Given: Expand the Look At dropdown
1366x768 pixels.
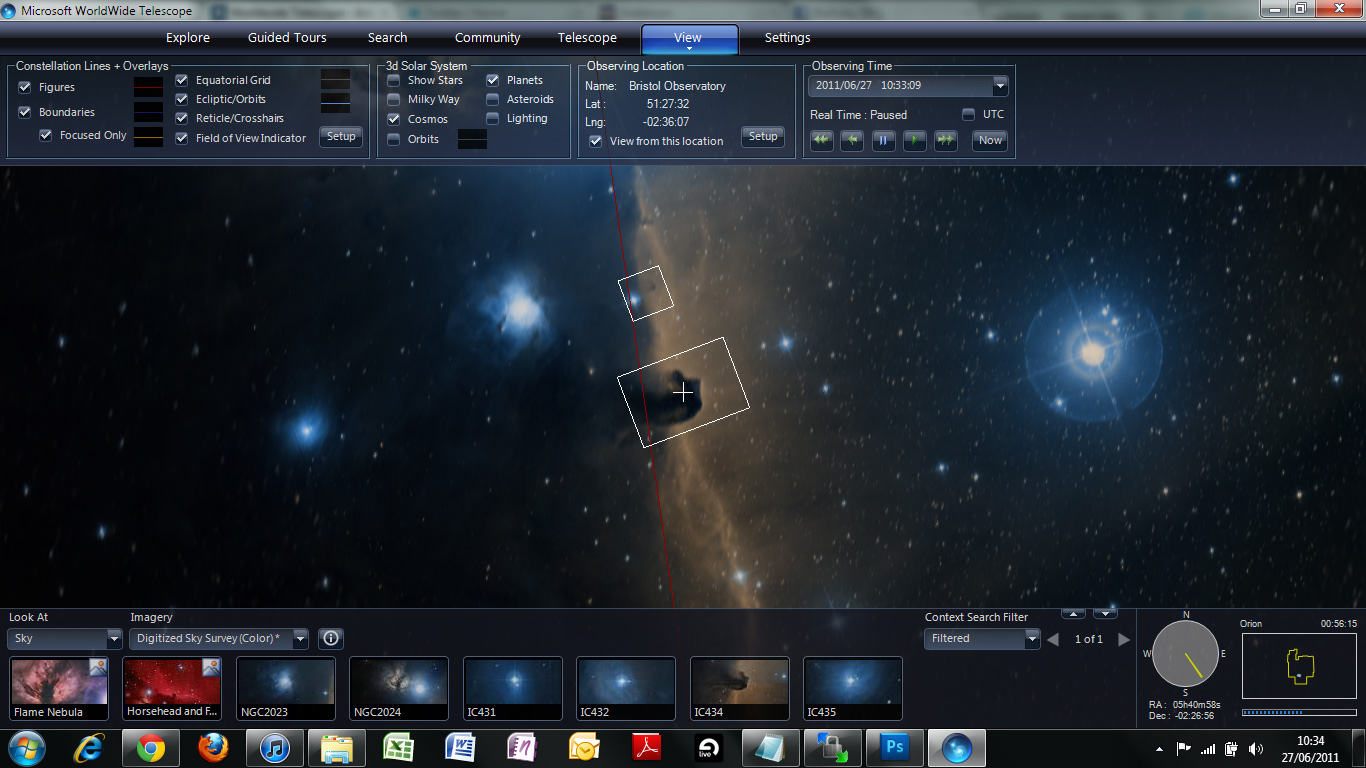Looking at the screenshot, I should tap(113, 639).
